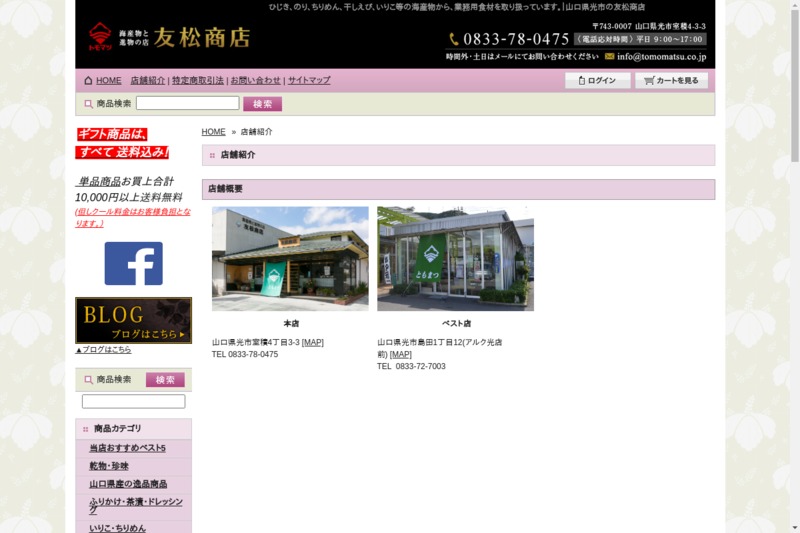Open お問い合わせ in the navigation bar
The height and width of the screenshot is (533, 800).
coord(256,80)
